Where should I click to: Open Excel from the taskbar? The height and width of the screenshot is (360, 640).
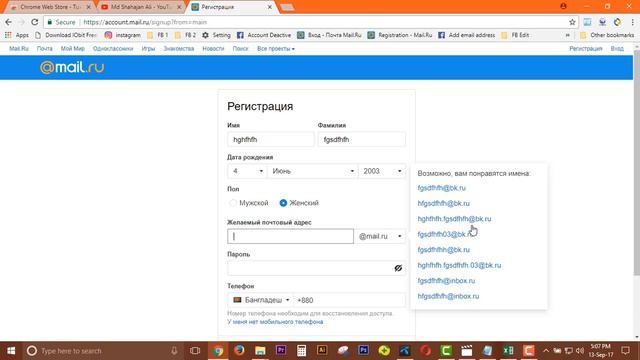(x=508, y=351)
